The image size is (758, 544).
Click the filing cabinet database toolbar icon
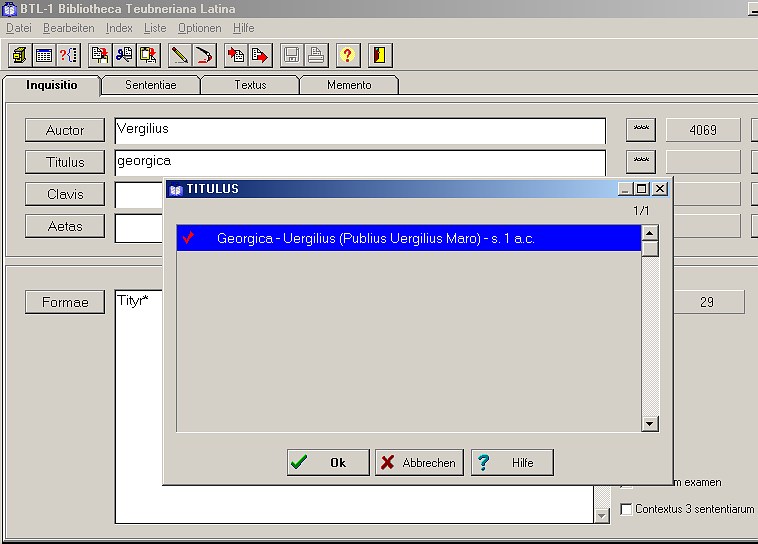(20, 55)
